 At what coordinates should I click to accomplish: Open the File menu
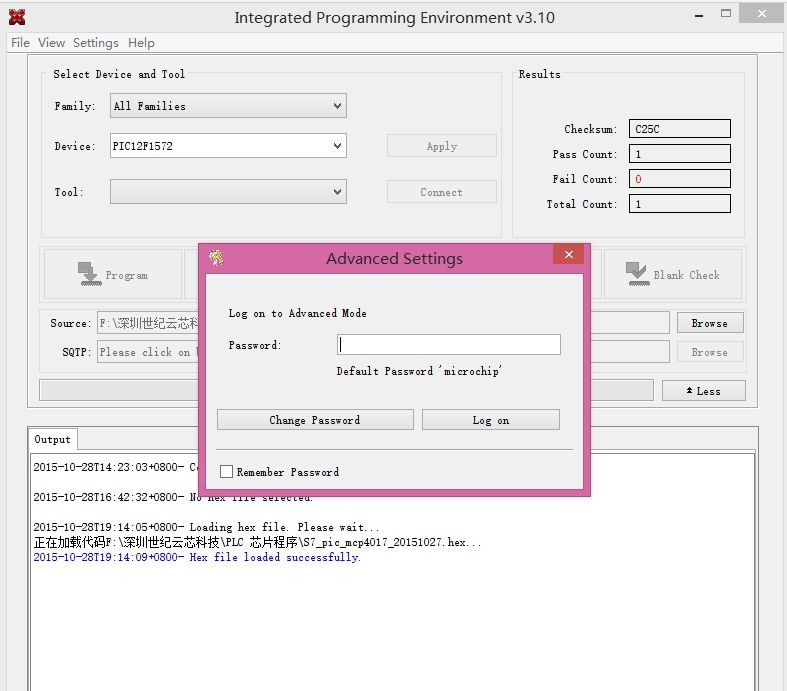click(20, 43)
